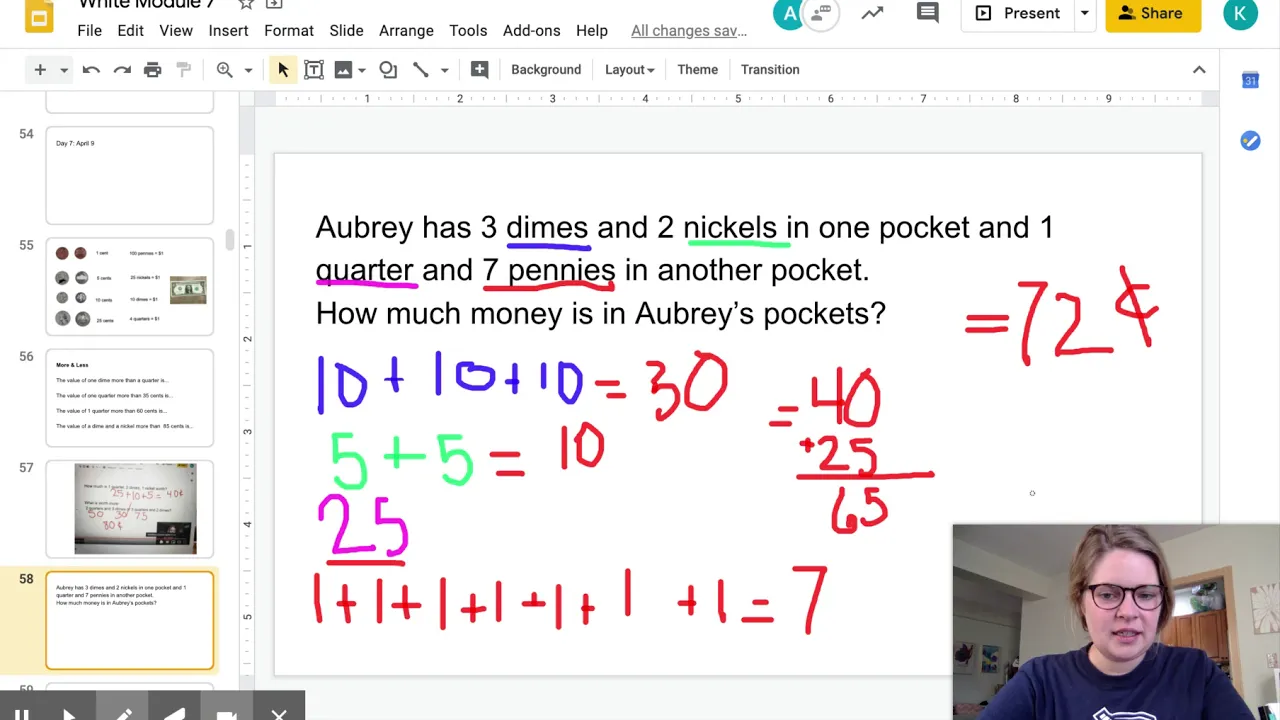
Task: Select the Shape tool
Action: click(x=388, y=70)
